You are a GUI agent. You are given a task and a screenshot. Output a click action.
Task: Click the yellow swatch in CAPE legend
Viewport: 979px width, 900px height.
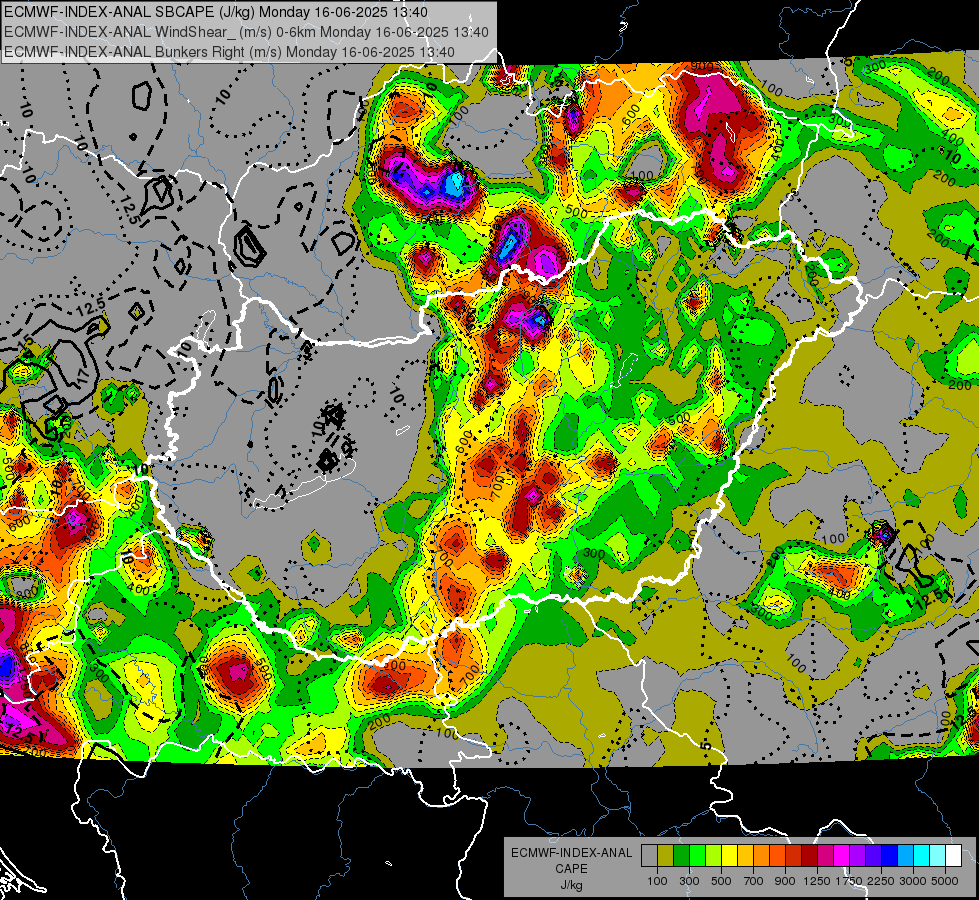729,856
